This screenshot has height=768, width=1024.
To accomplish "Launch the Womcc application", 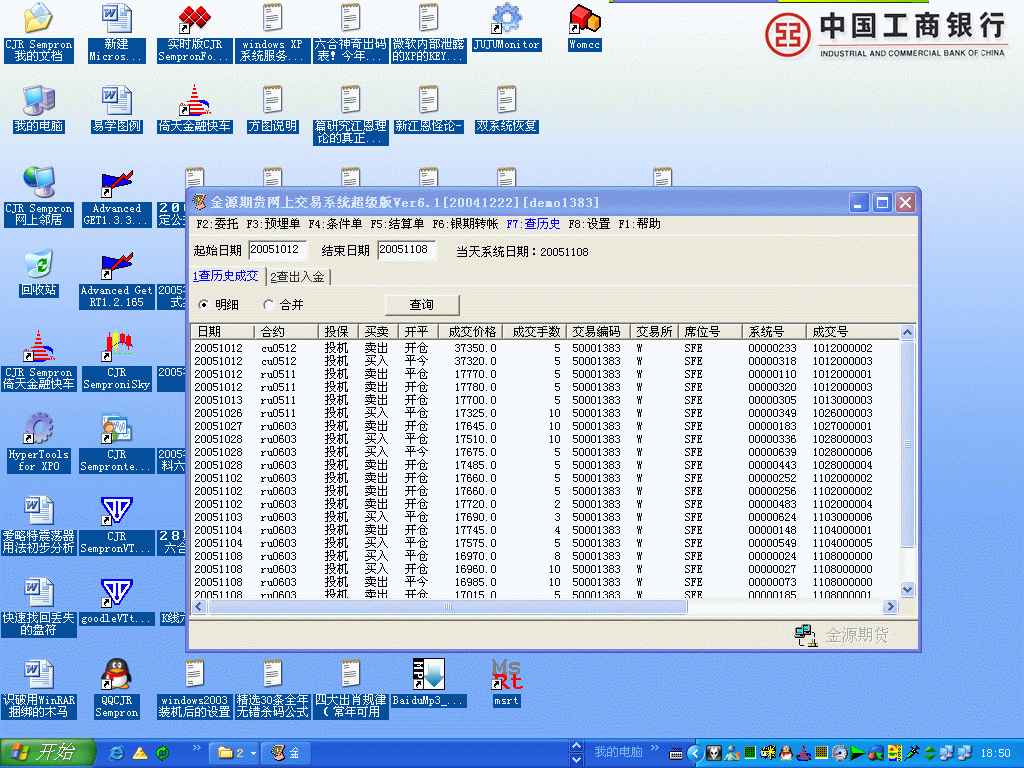I will [x=583, y=18].
